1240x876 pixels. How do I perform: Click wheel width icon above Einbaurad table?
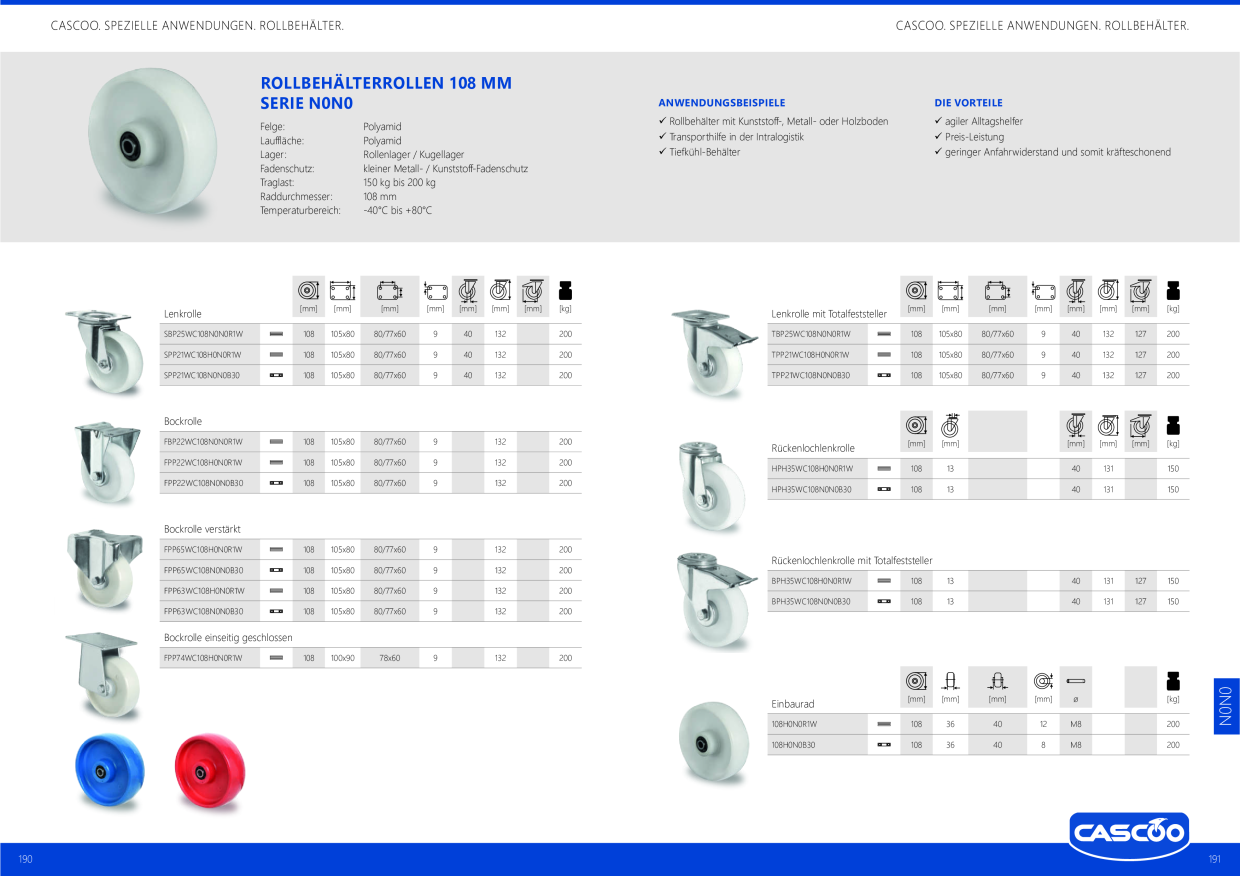point(950,681)
